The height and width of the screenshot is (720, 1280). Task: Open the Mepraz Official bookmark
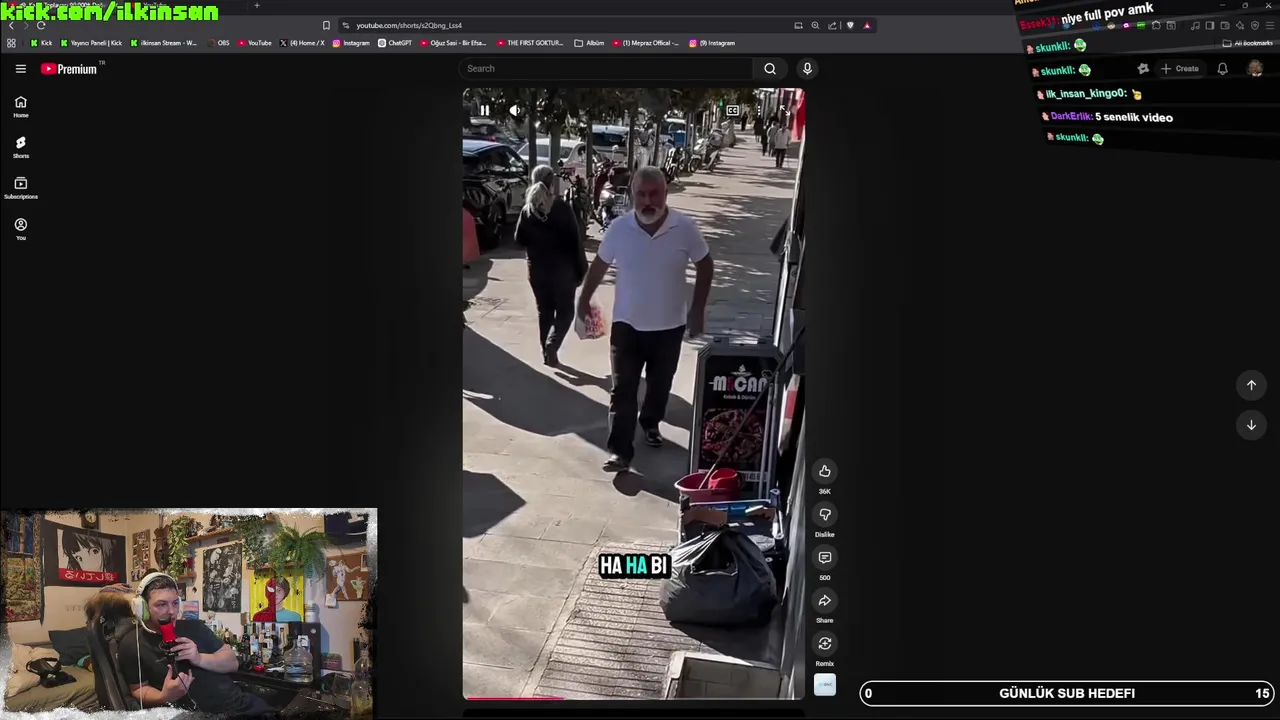pyautogui.click(x=645, y=43)
